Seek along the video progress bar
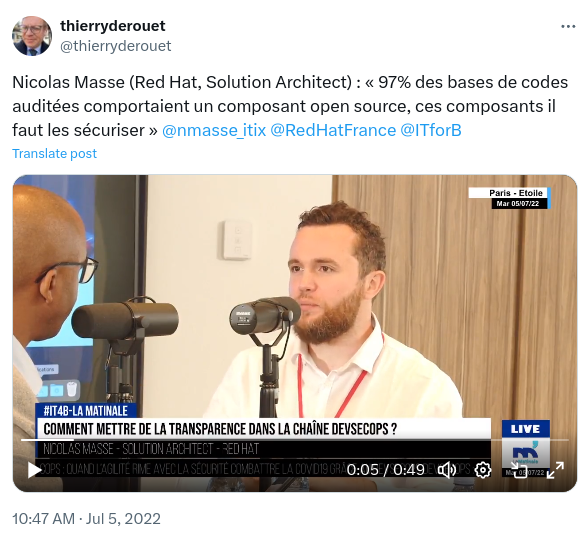This screenshot has height=536, width=587. pyautogui.click(x=295, y=440)
